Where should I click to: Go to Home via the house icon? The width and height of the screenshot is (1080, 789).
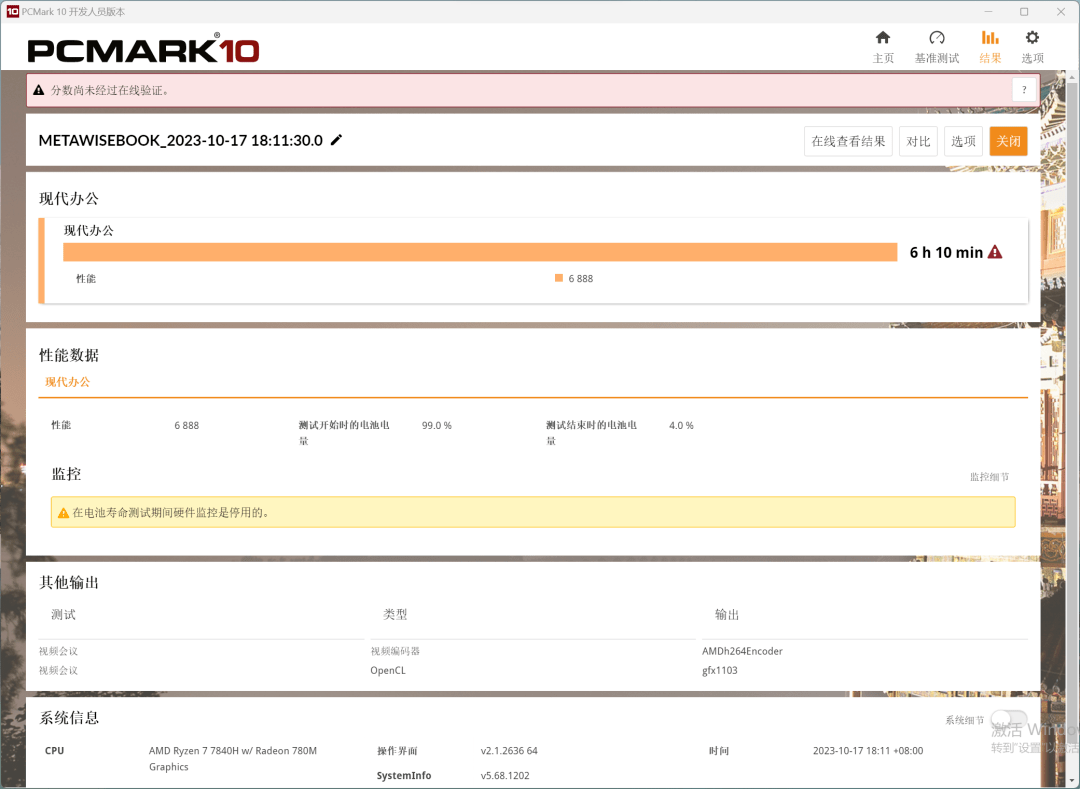[x=883, y=39]
